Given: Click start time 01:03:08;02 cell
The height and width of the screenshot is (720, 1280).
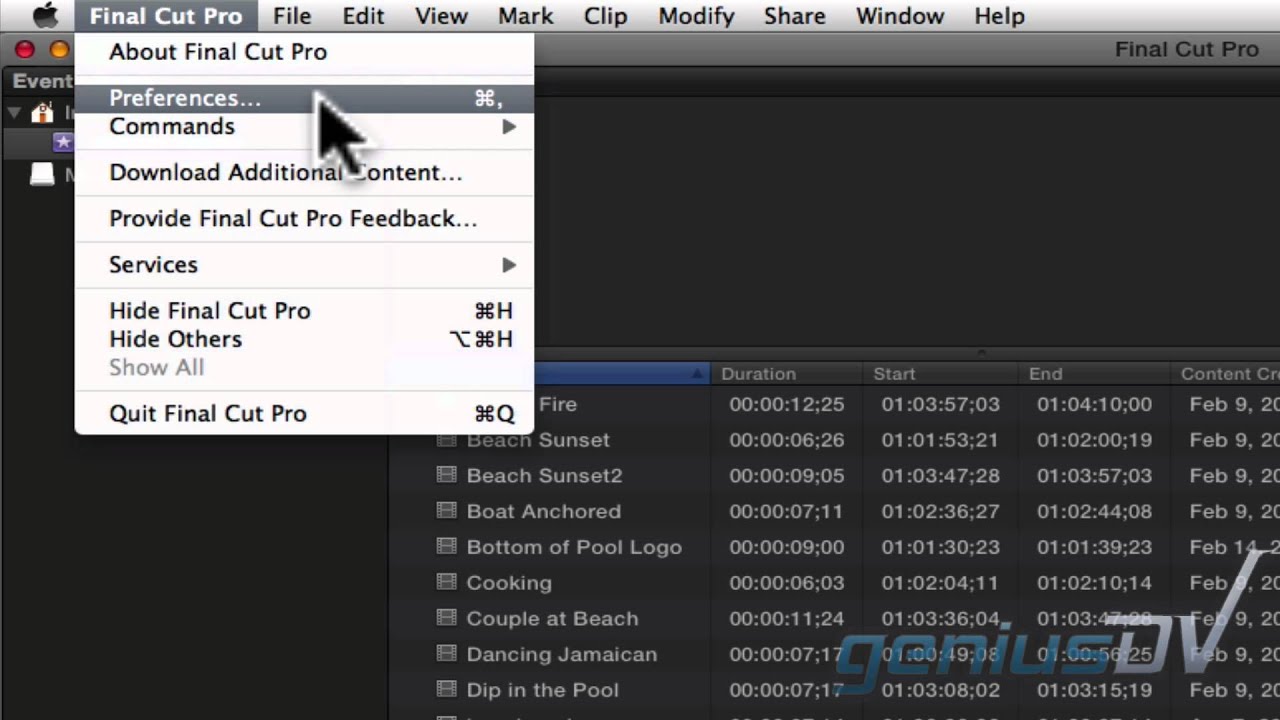Looking at the screenshot, I should click(x=940, y=691).
